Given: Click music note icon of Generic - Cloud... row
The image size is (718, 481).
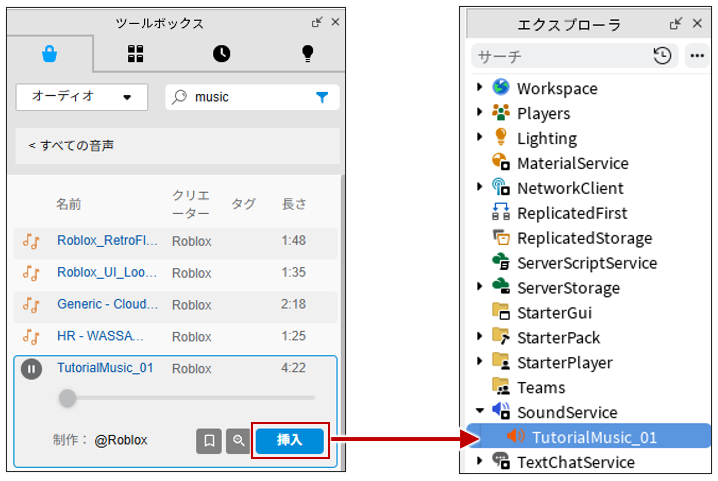Looking at the screenshot, I should pos(31,305).
